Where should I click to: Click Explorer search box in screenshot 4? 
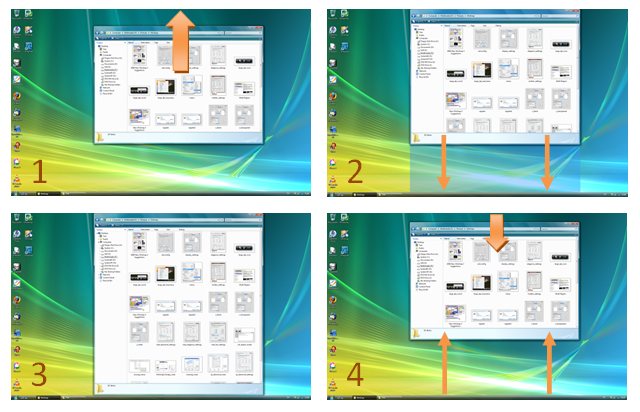point(559,229)
